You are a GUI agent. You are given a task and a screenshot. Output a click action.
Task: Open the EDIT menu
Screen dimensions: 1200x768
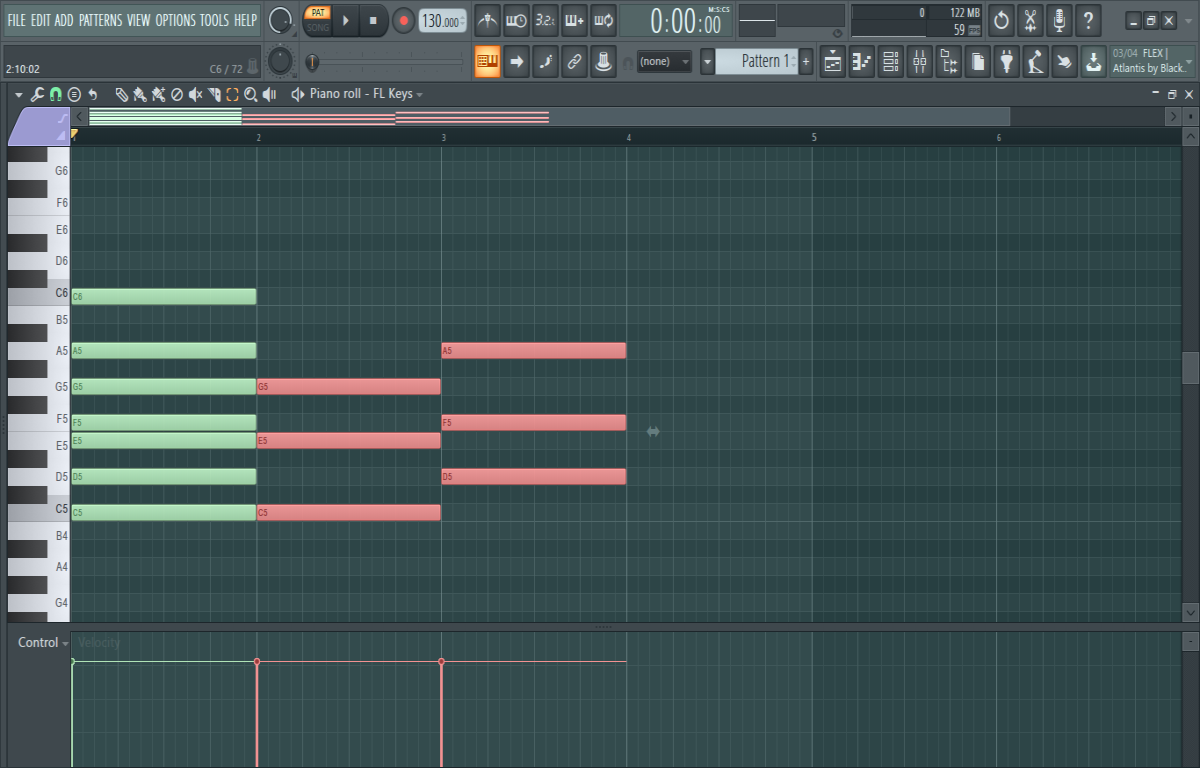[x=40, y=20]
